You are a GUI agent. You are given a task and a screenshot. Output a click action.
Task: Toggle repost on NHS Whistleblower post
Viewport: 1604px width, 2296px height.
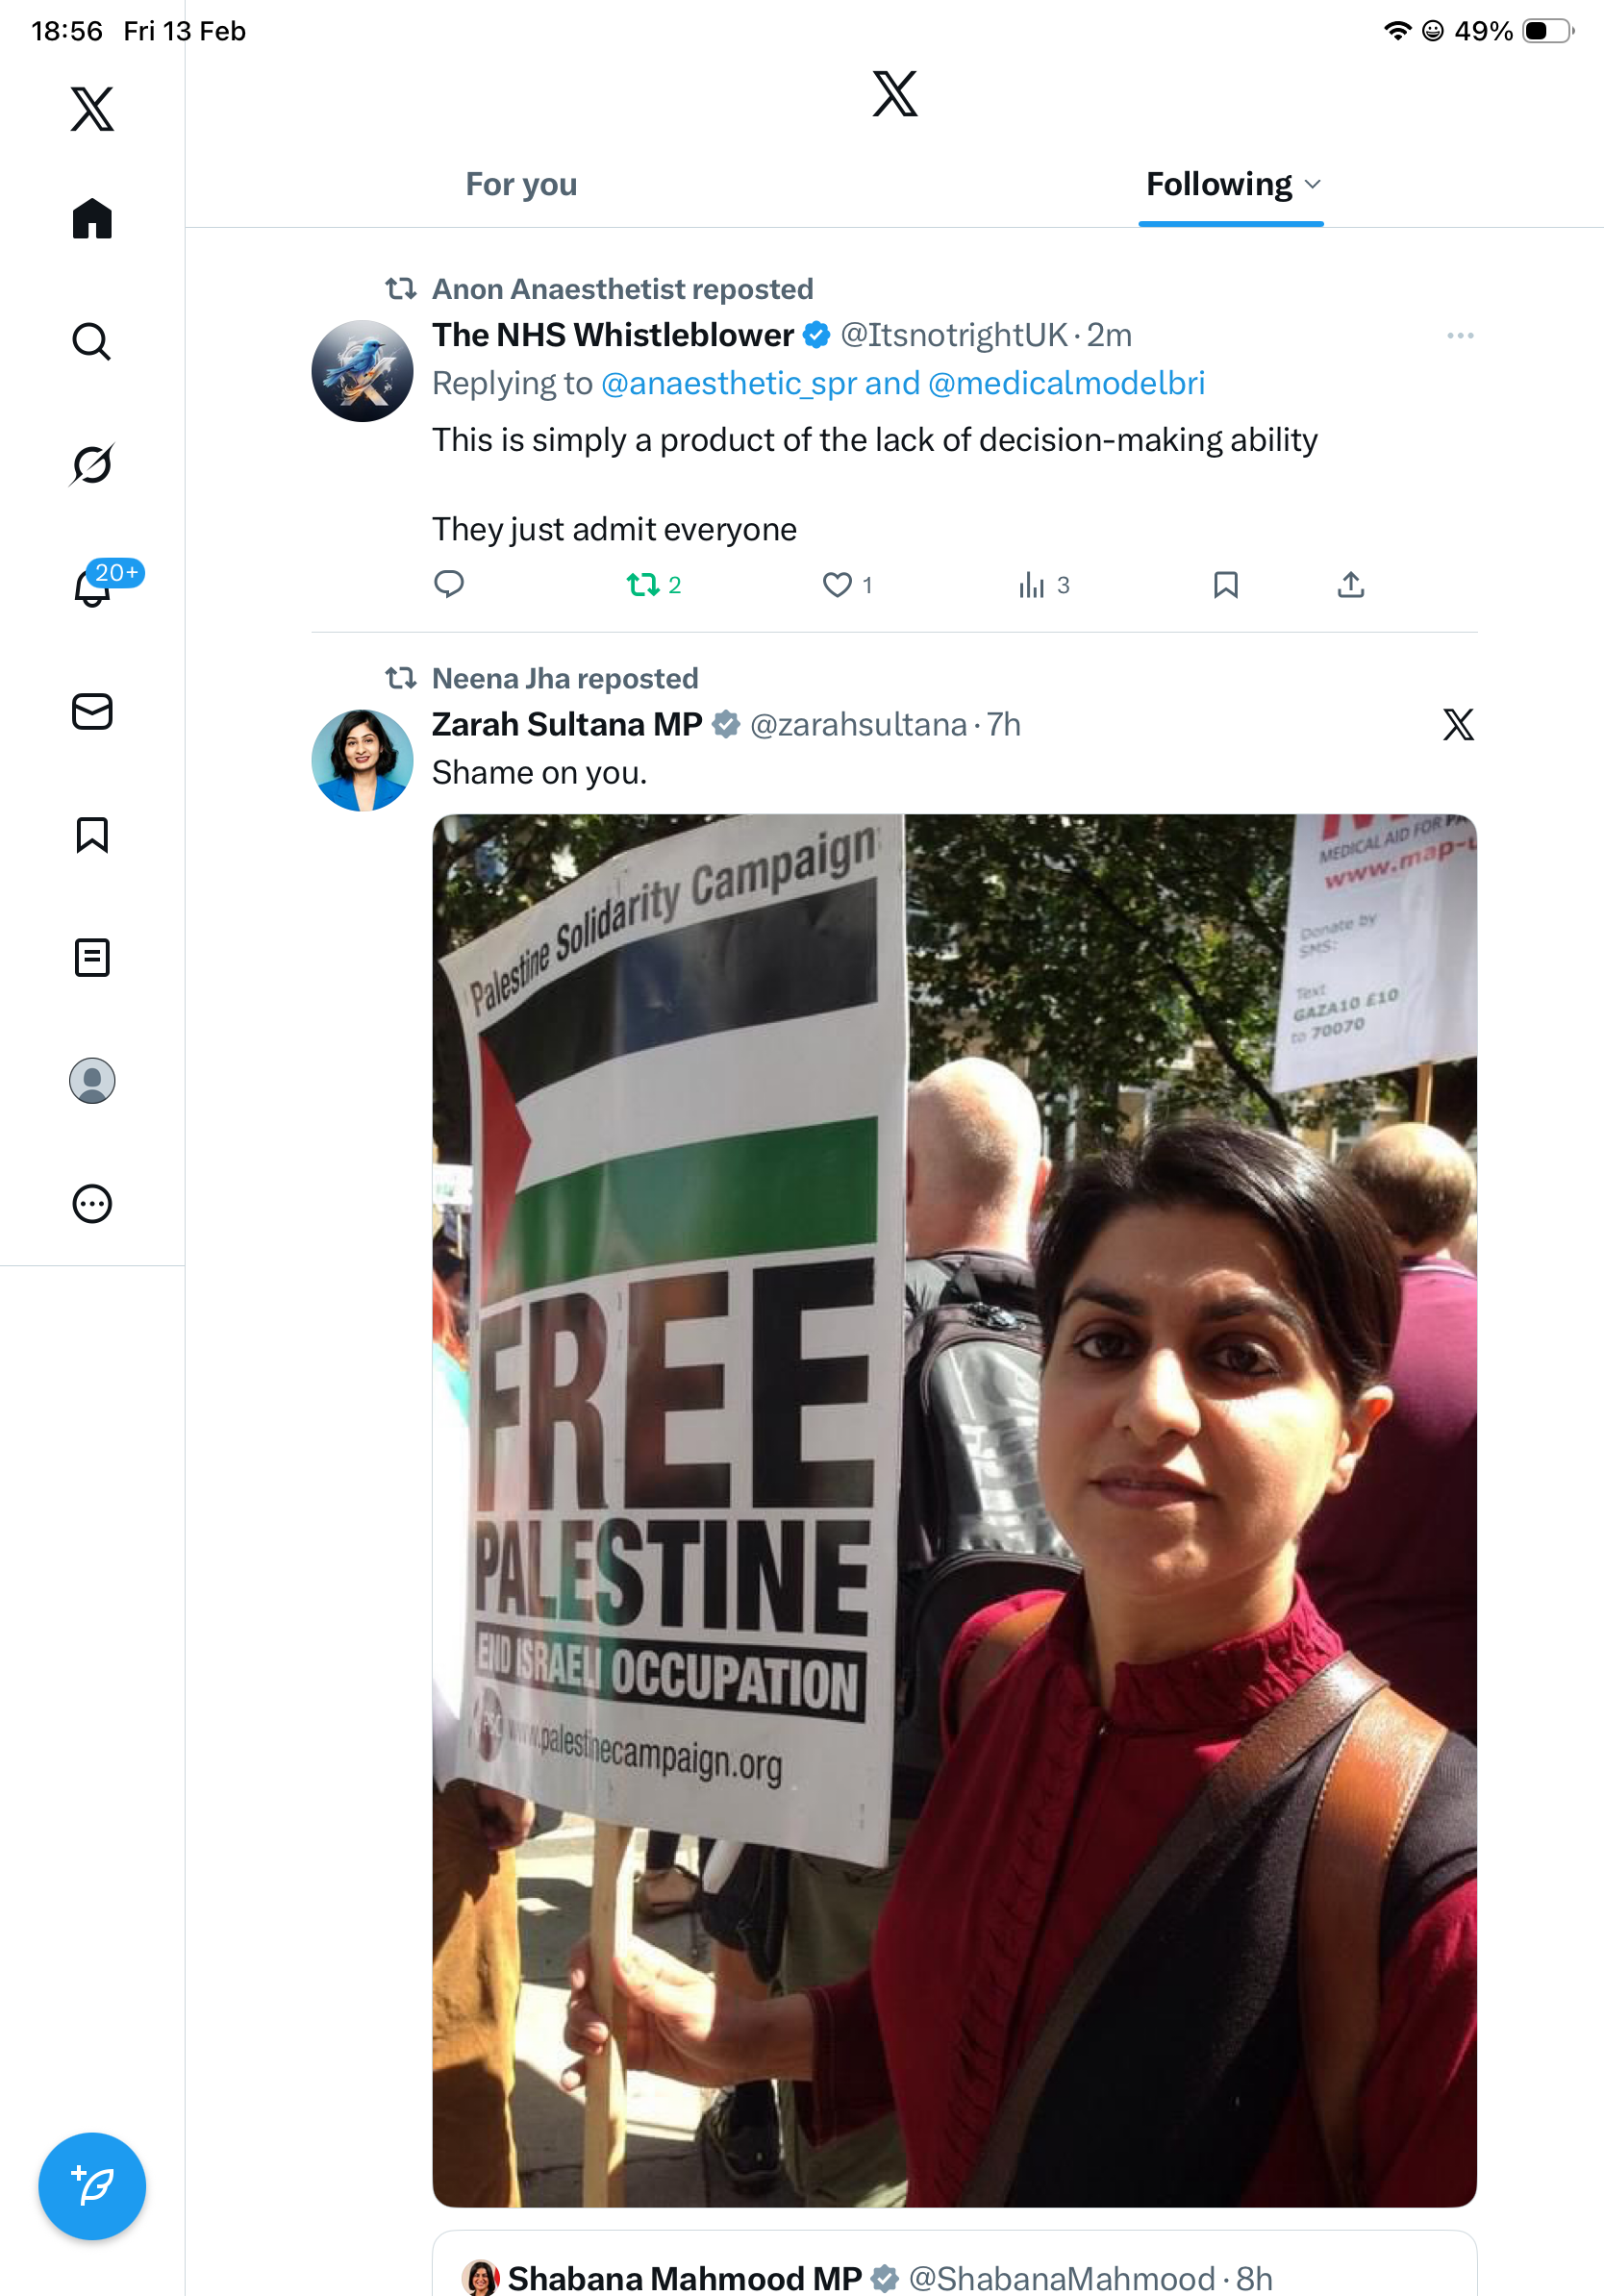[653, 585]
